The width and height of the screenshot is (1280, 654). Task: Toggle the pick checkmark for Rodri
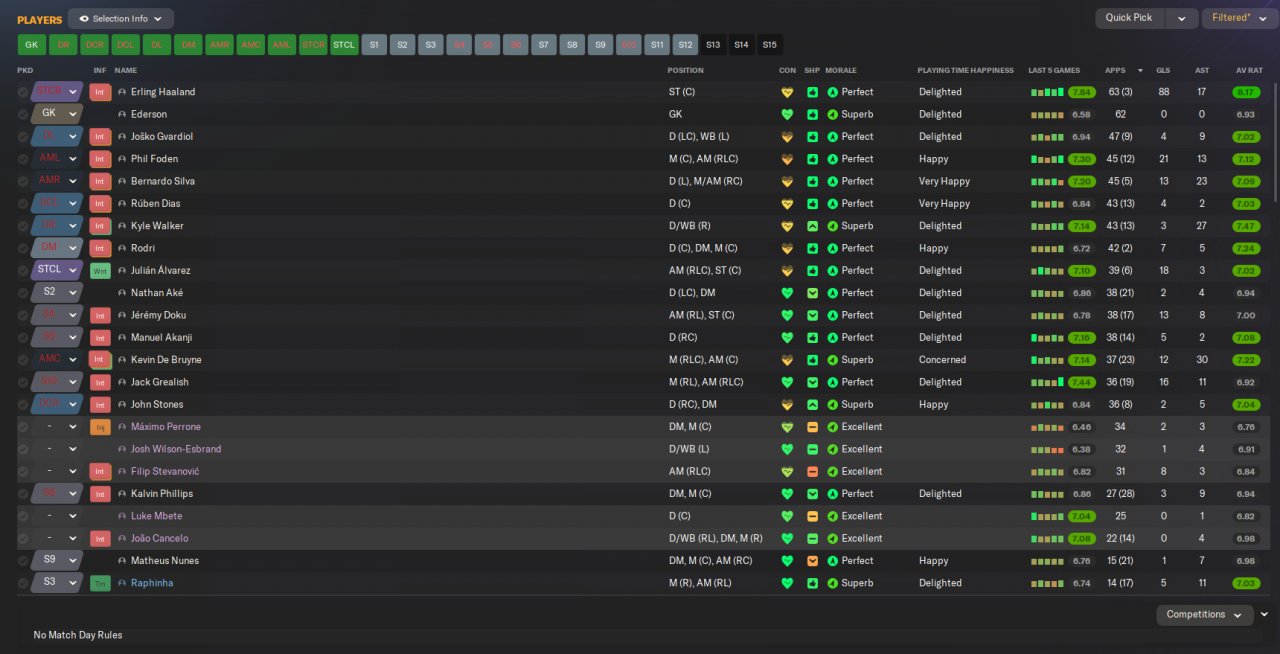(23, 248)
